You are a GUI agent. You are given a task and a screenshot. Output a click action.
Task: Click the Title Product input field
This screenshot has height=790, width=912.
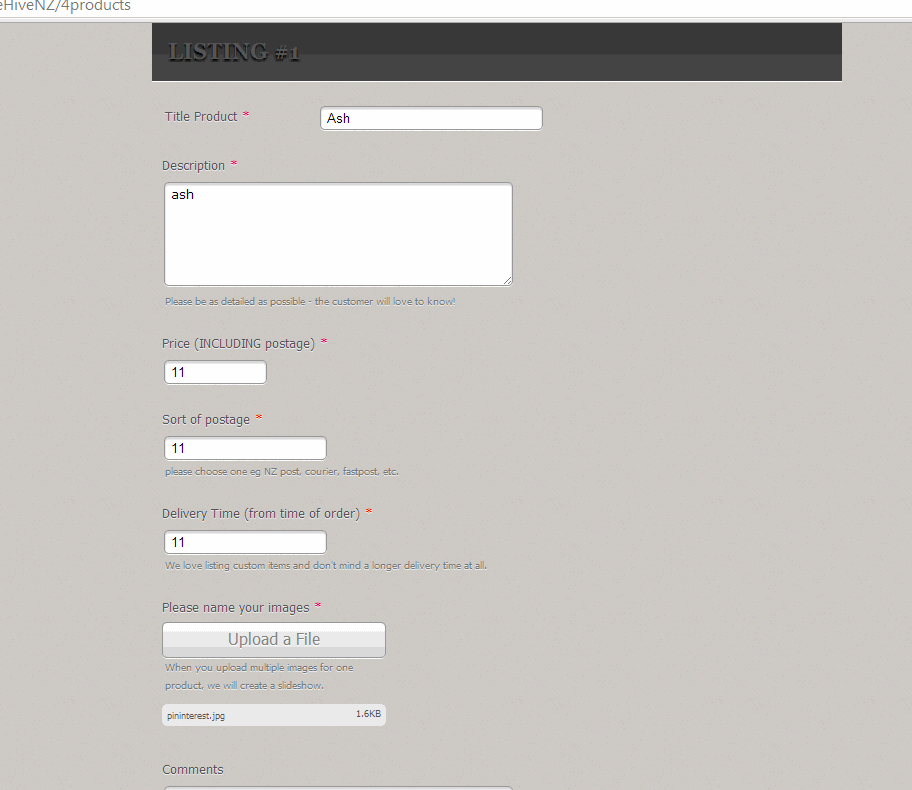coord(431,118)
